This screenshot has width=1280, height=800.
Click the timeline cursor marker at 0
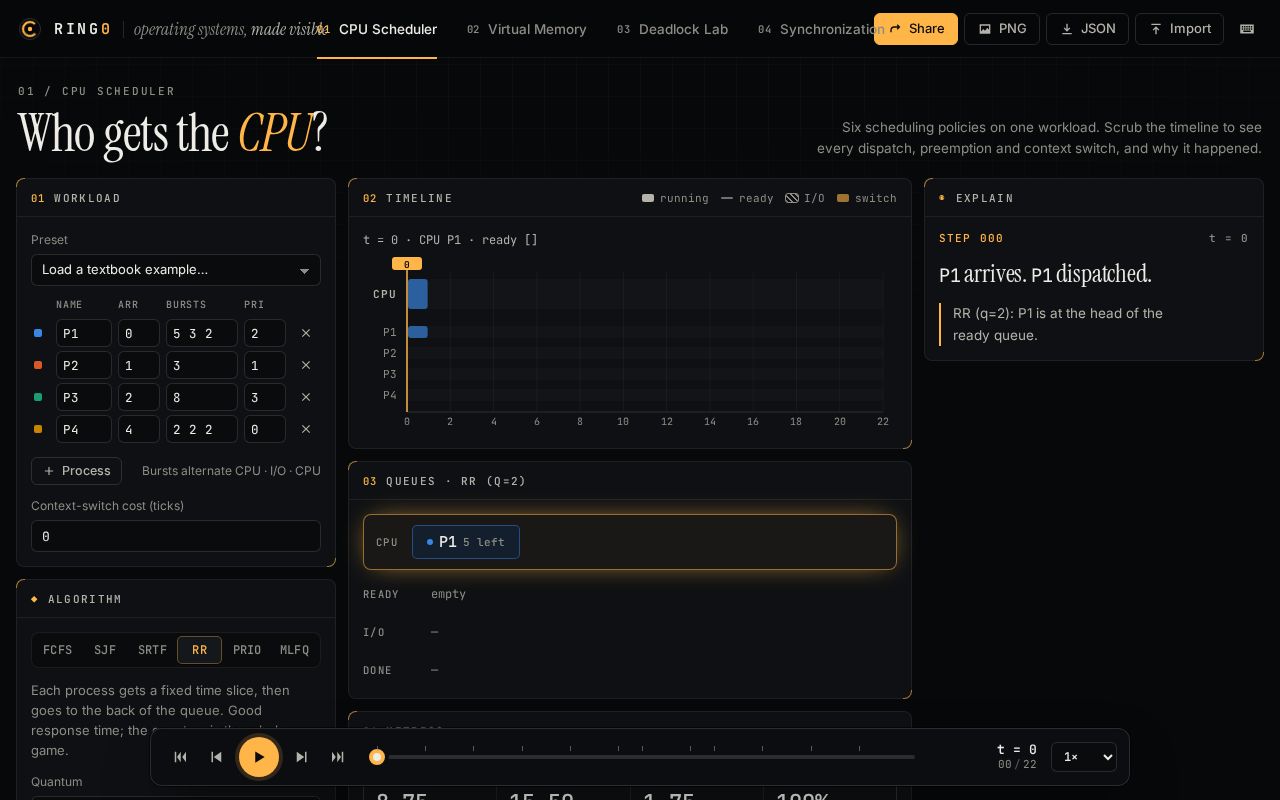click(x=407, y=264)
